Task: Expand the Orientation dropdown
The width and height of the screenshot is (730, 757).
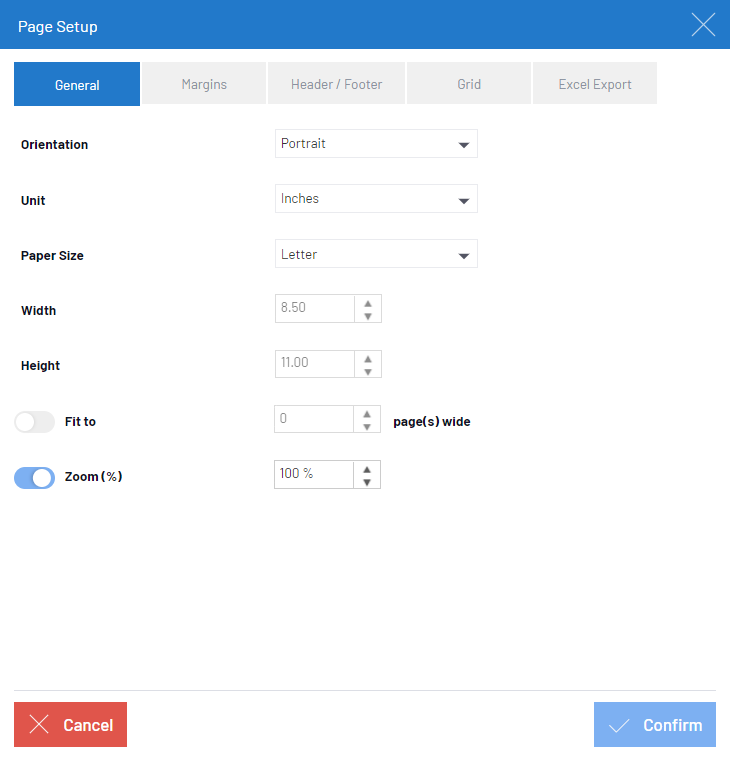Action: (x=376, y=143)
